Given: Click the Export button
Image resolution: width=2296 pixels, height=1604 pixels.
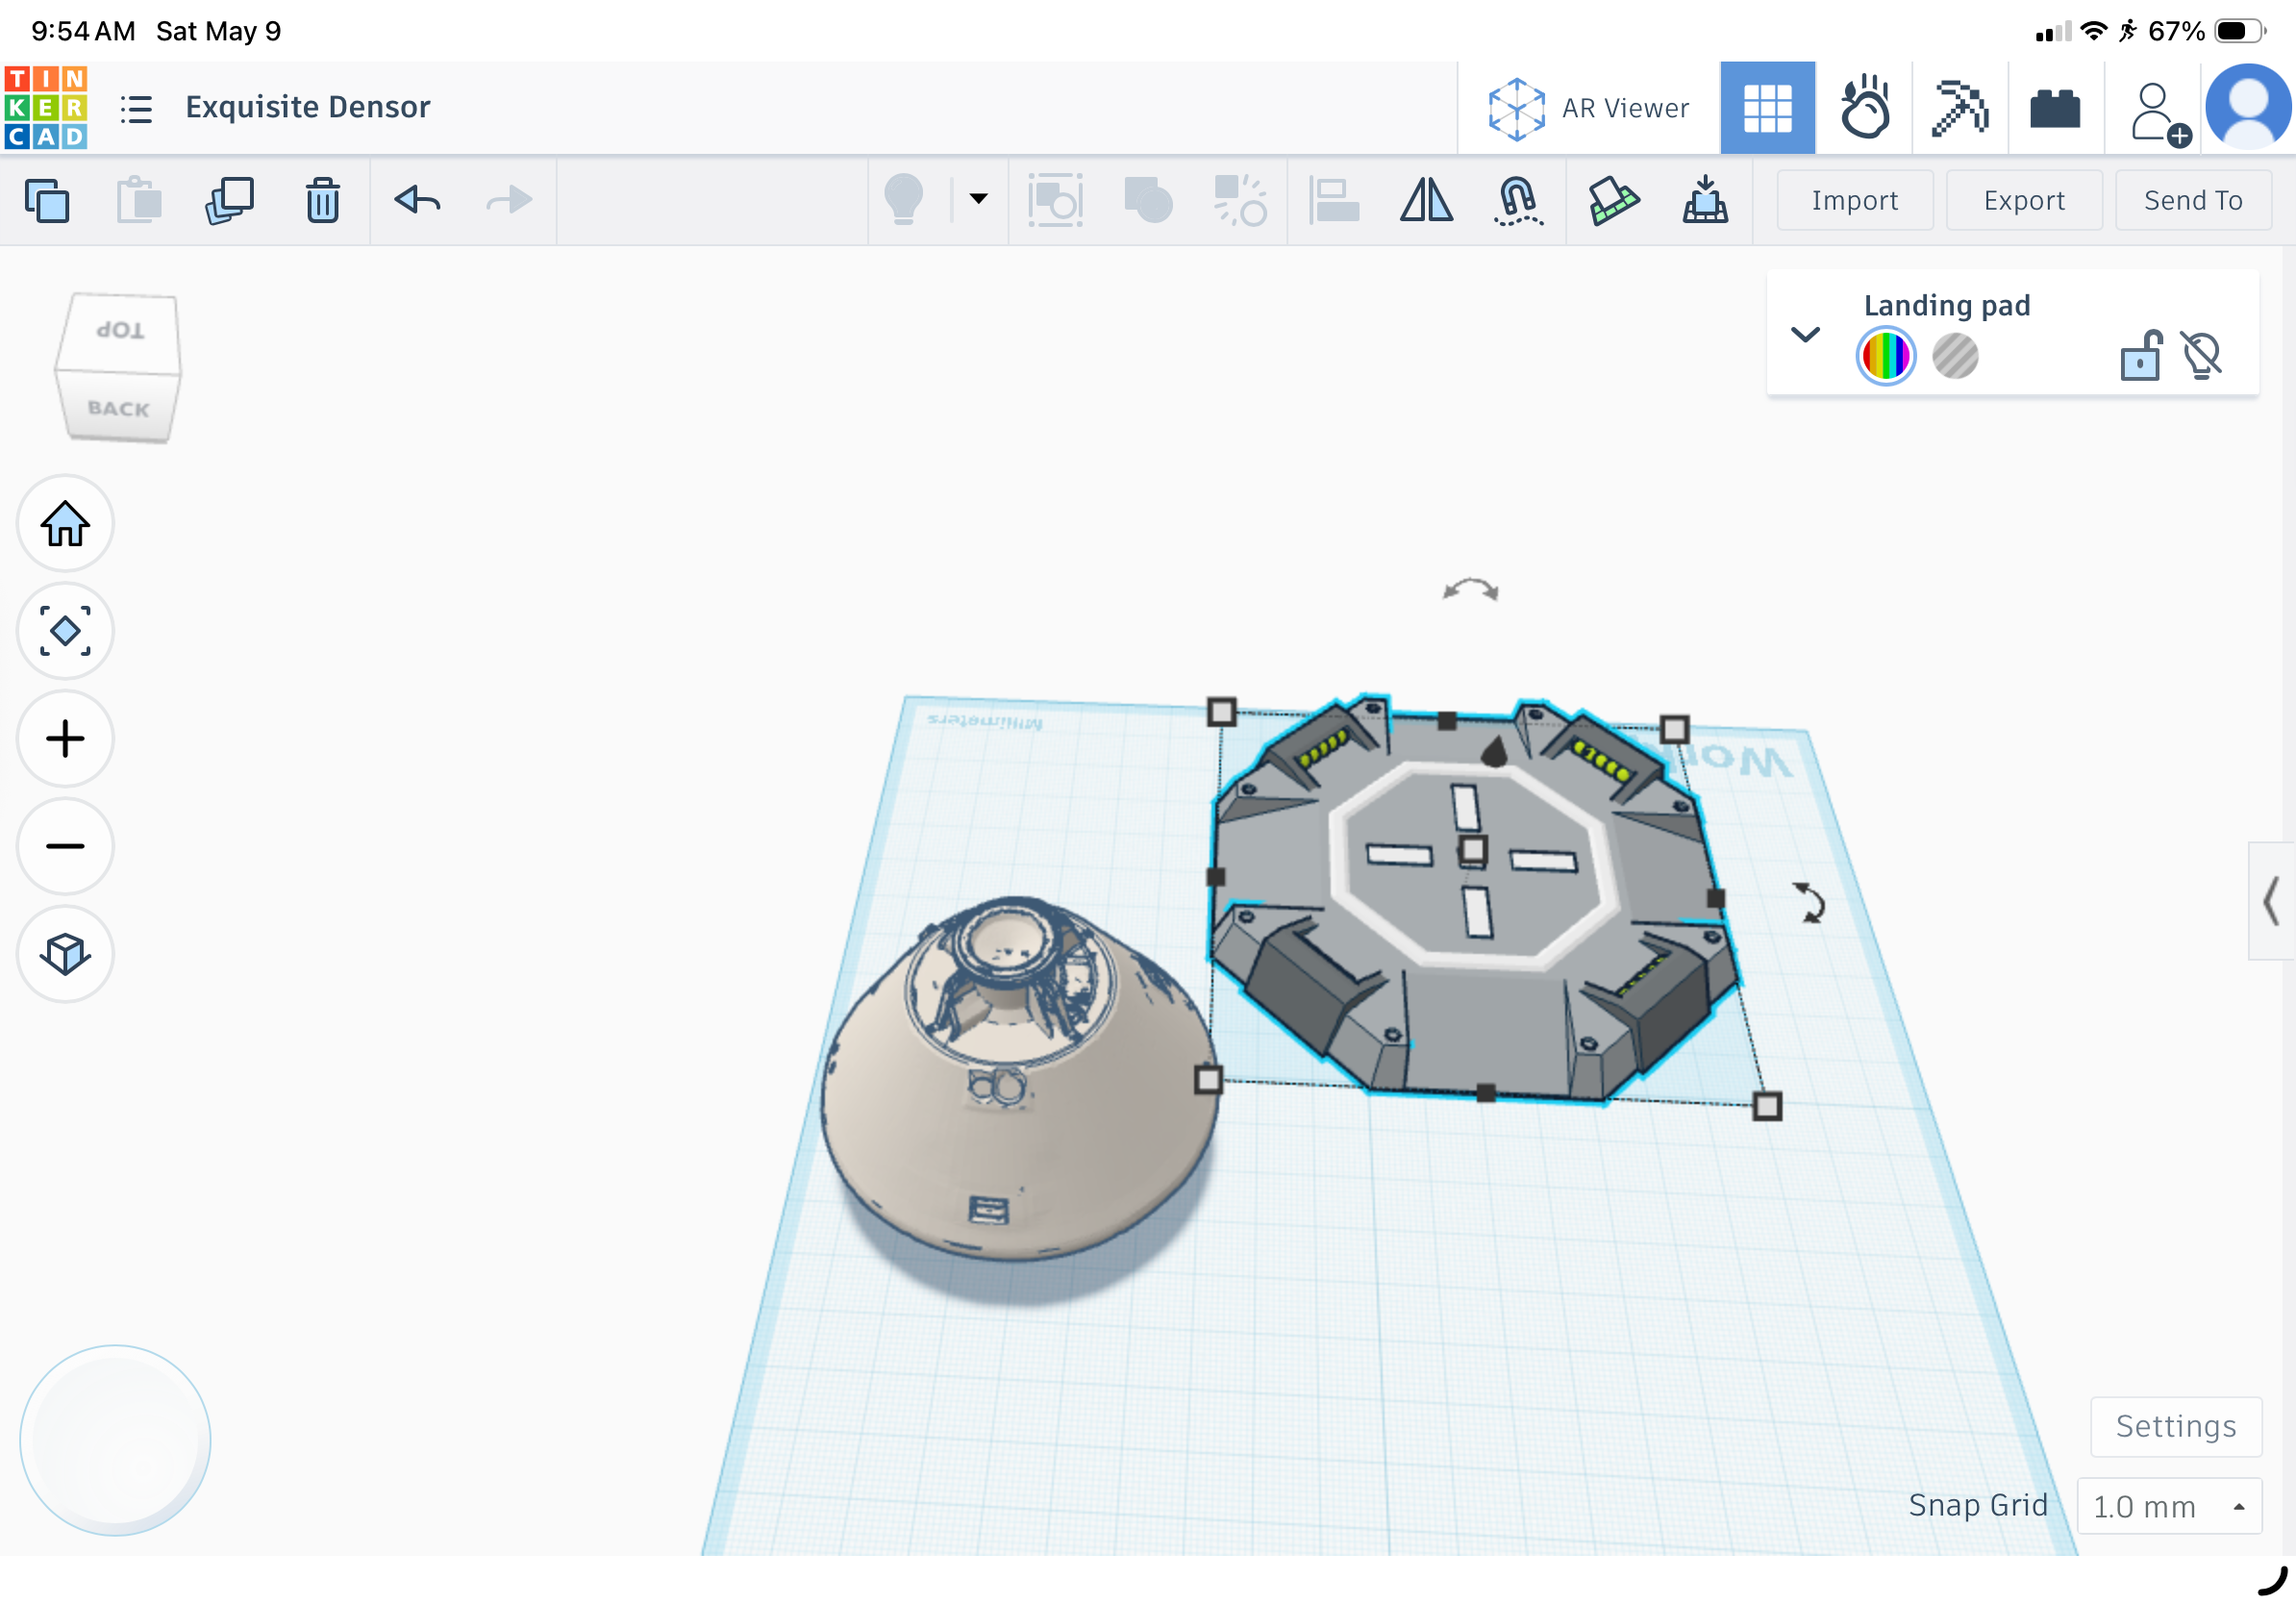Looking at the screenshot, I should tap(2024, 201).
